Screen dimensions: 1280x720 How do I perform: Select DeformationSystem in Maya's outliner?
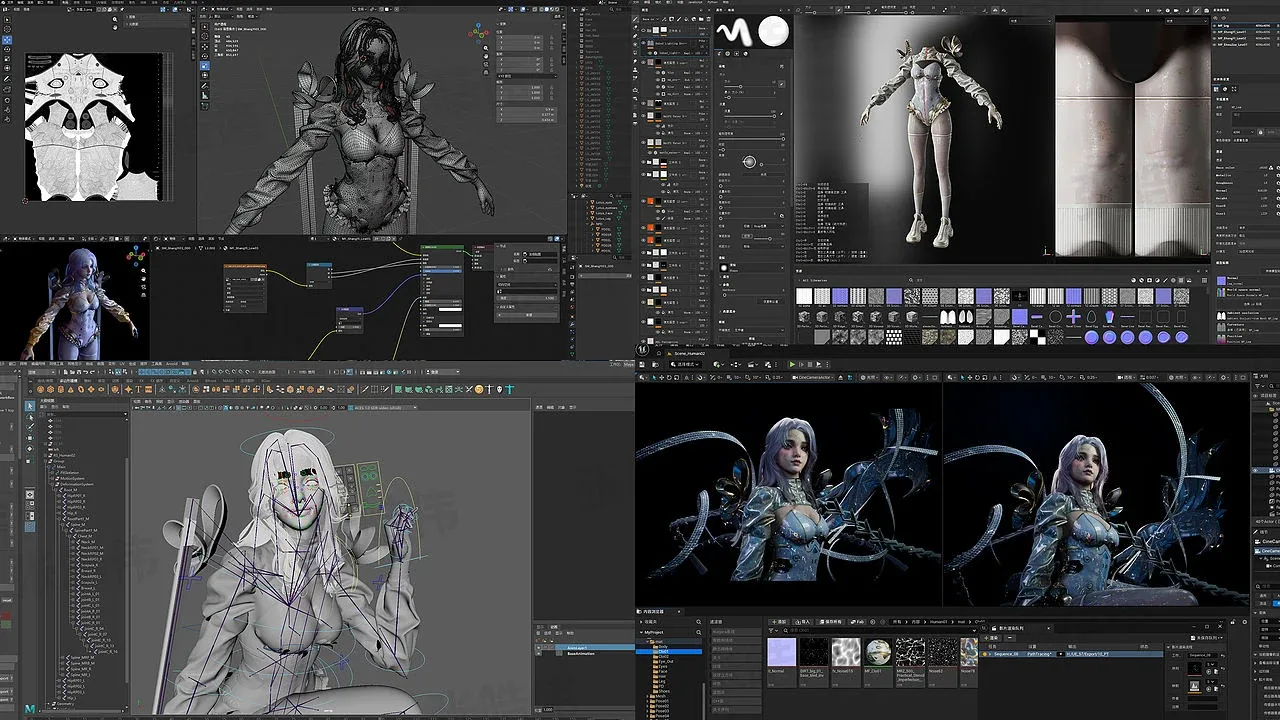tap(77, 485)
